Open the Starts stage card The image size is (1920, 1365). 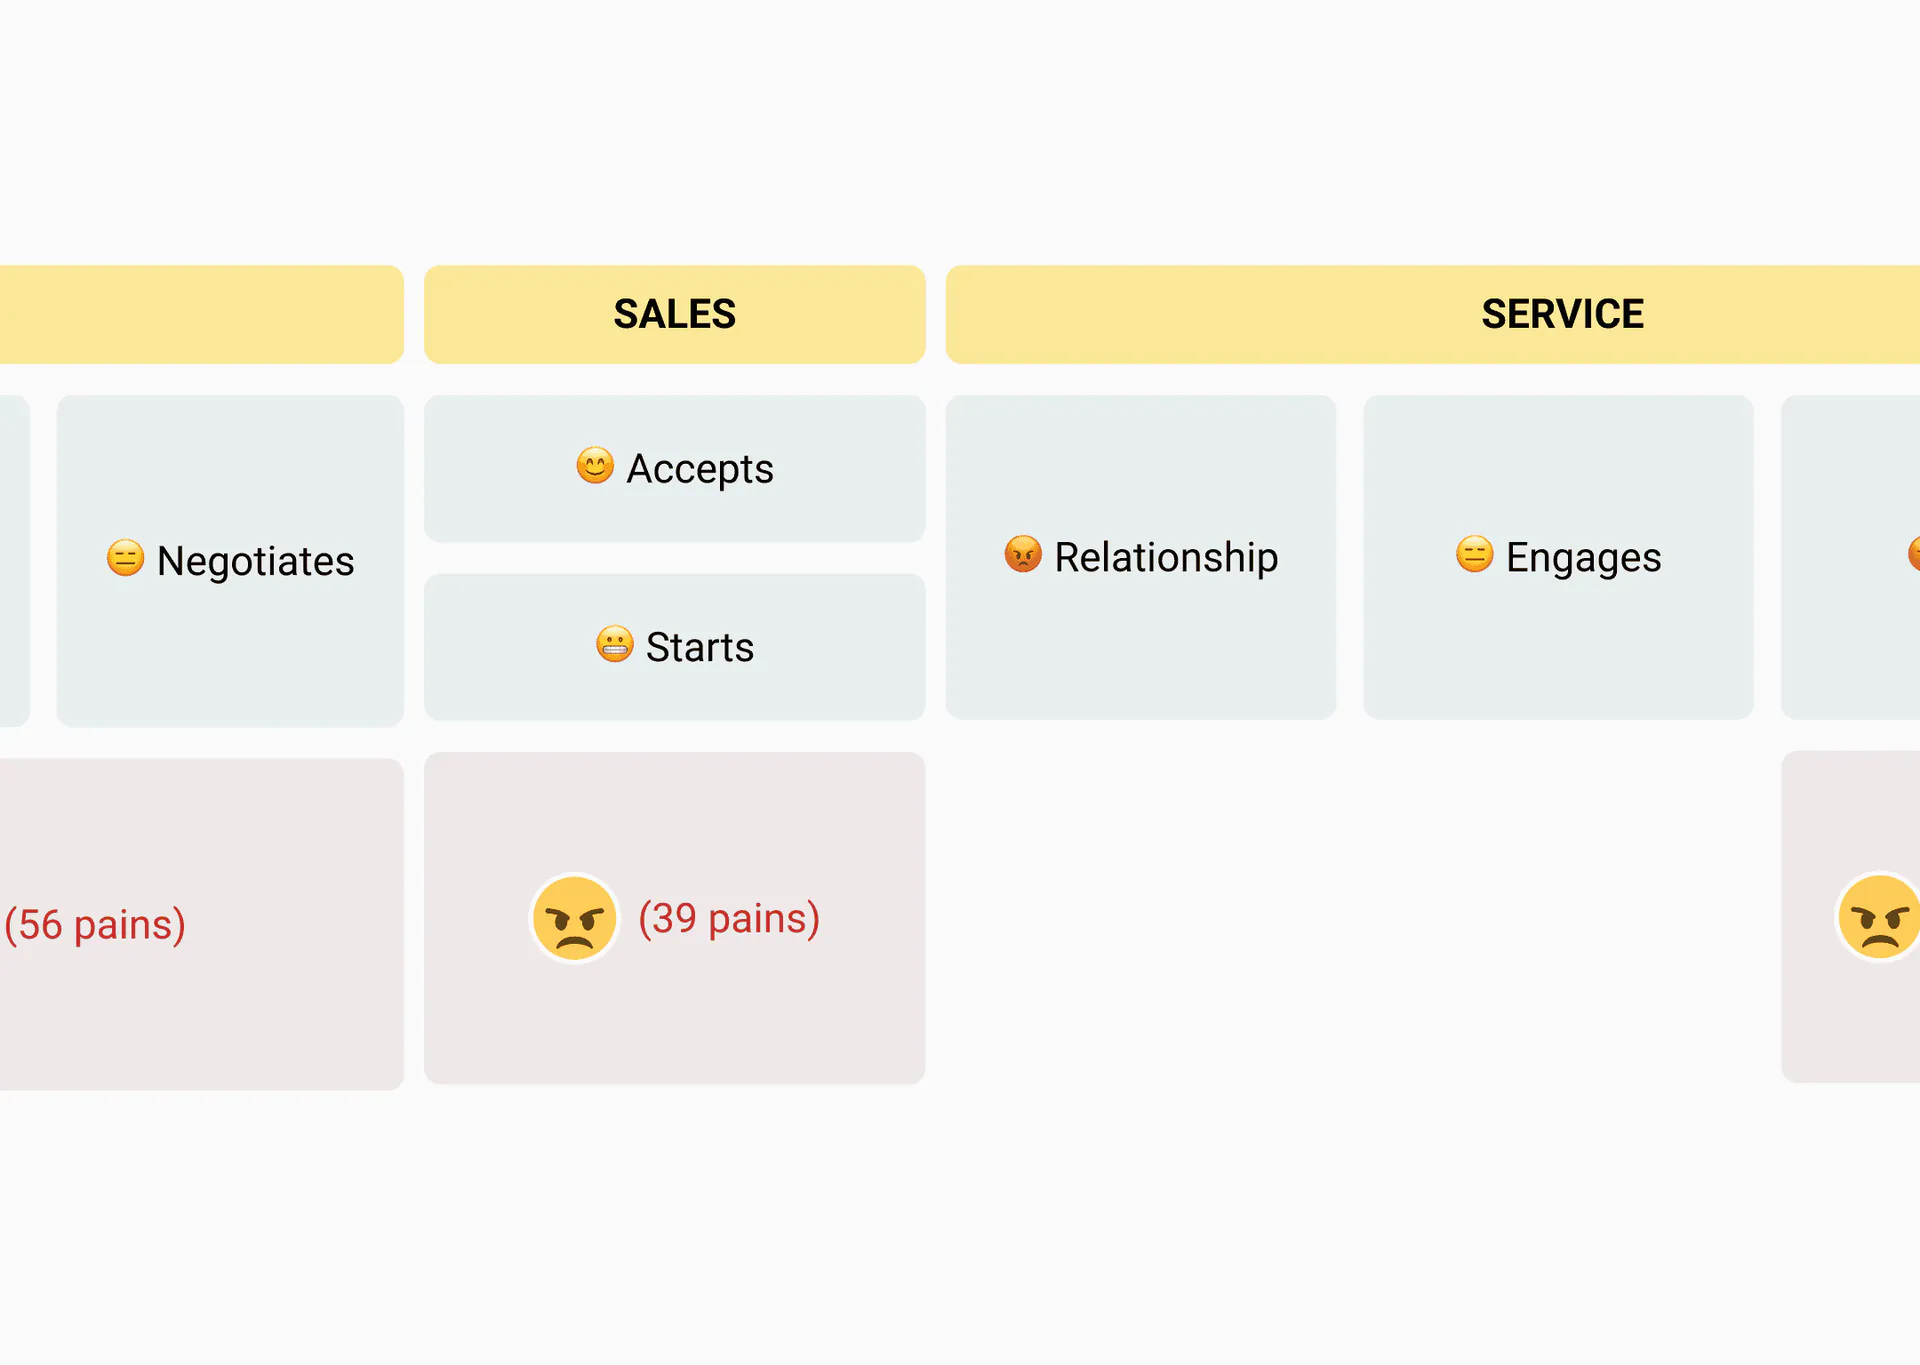point(675,647)
